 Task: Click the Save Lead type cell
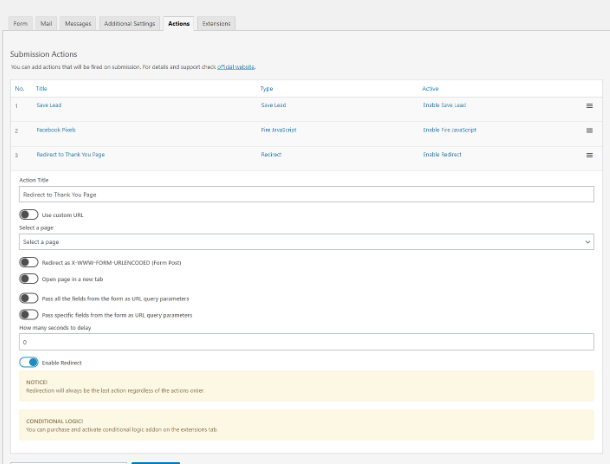(x=273, y=105)
